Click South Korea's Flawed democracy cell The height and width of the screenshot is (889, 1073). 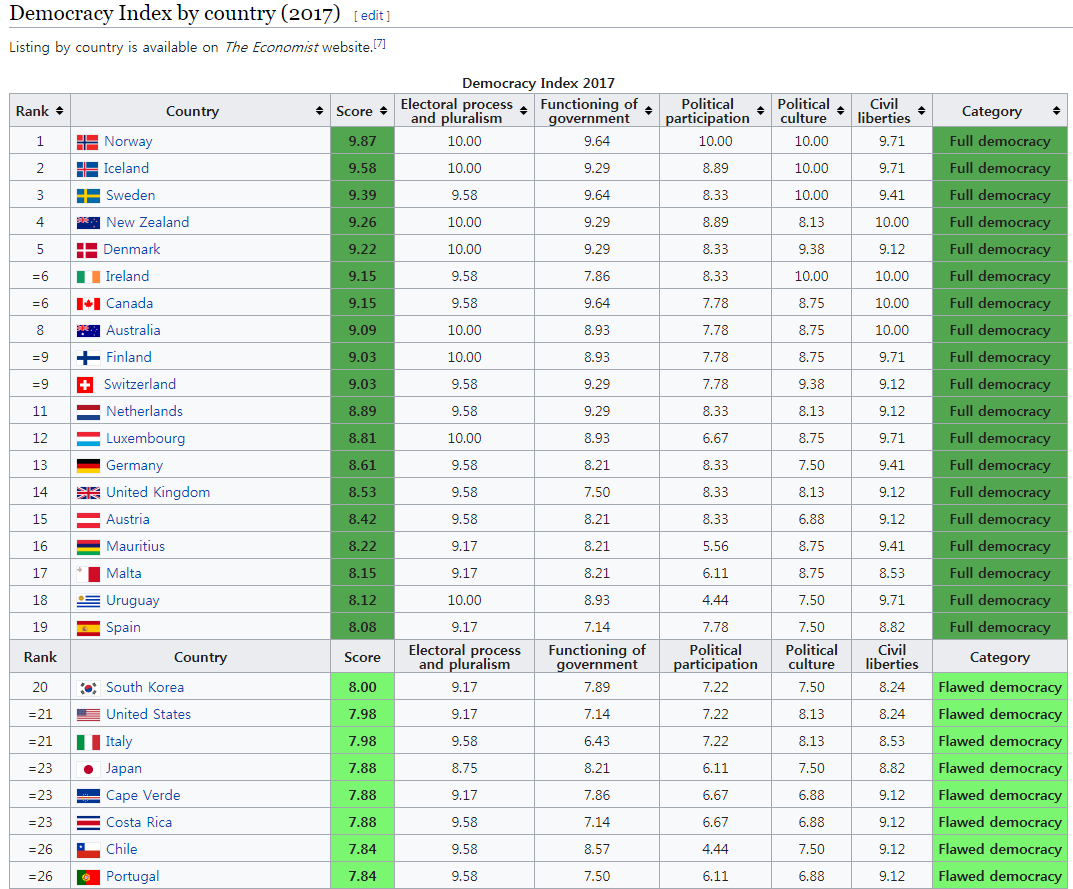tap(999, 687)
